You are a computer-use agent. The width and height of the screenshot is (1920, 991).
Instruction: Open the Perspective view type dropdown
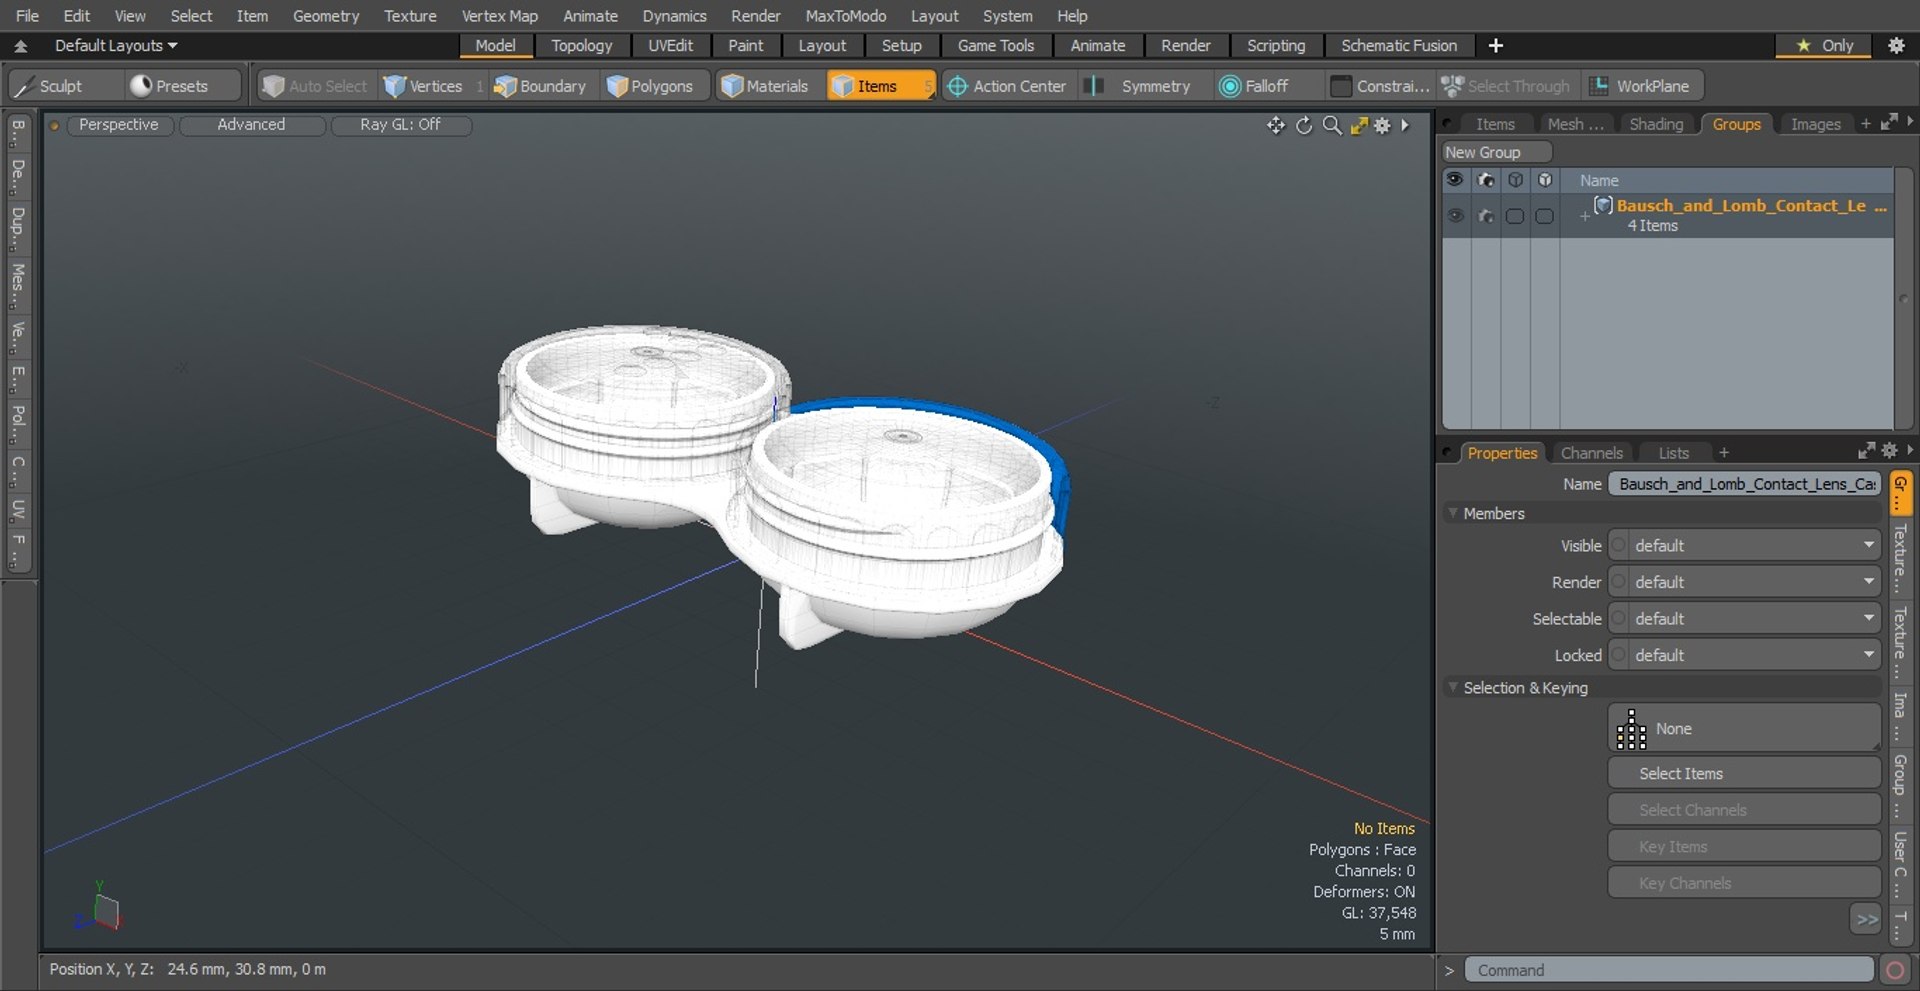pyautogui.click(x=118, y=125)
